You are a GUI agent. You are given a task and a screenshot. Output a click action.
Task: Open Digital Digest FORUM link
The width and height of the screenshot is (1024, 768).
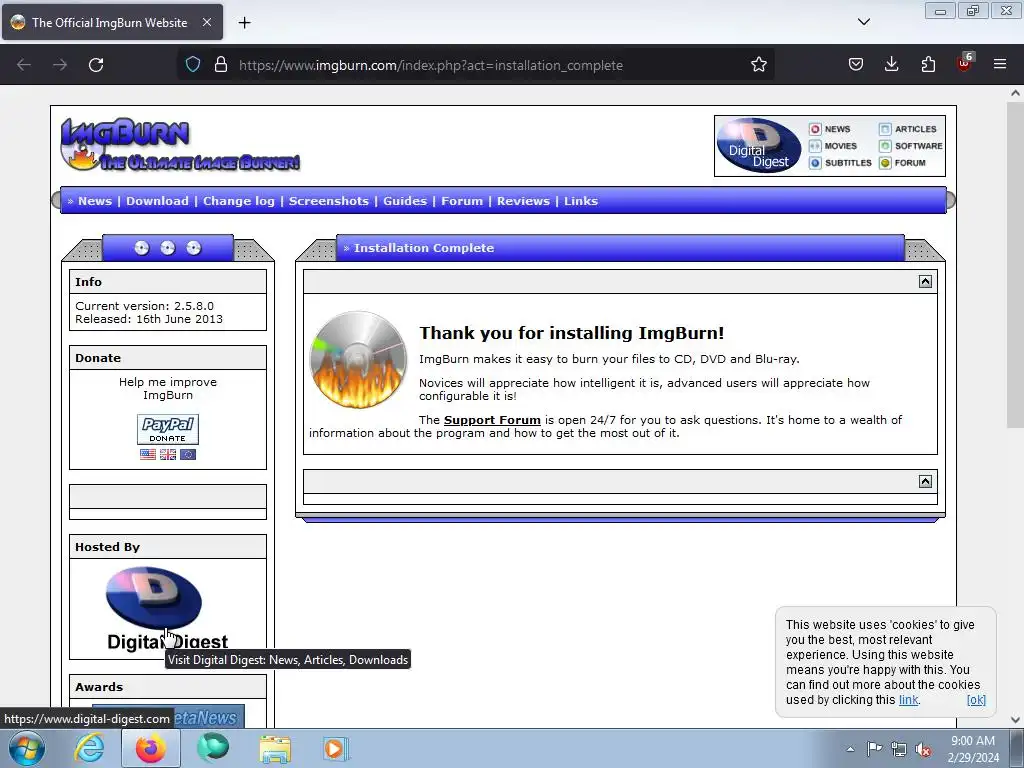point(903,163)
